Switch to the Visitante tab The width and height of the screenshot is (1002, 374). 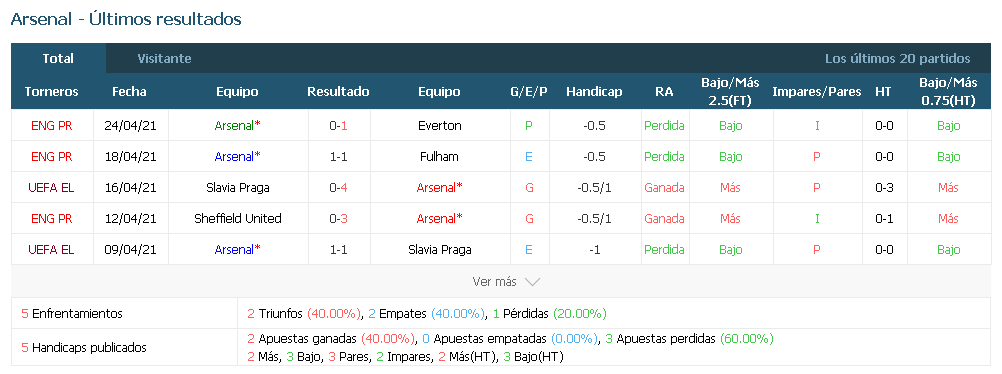tap(164, 58)
